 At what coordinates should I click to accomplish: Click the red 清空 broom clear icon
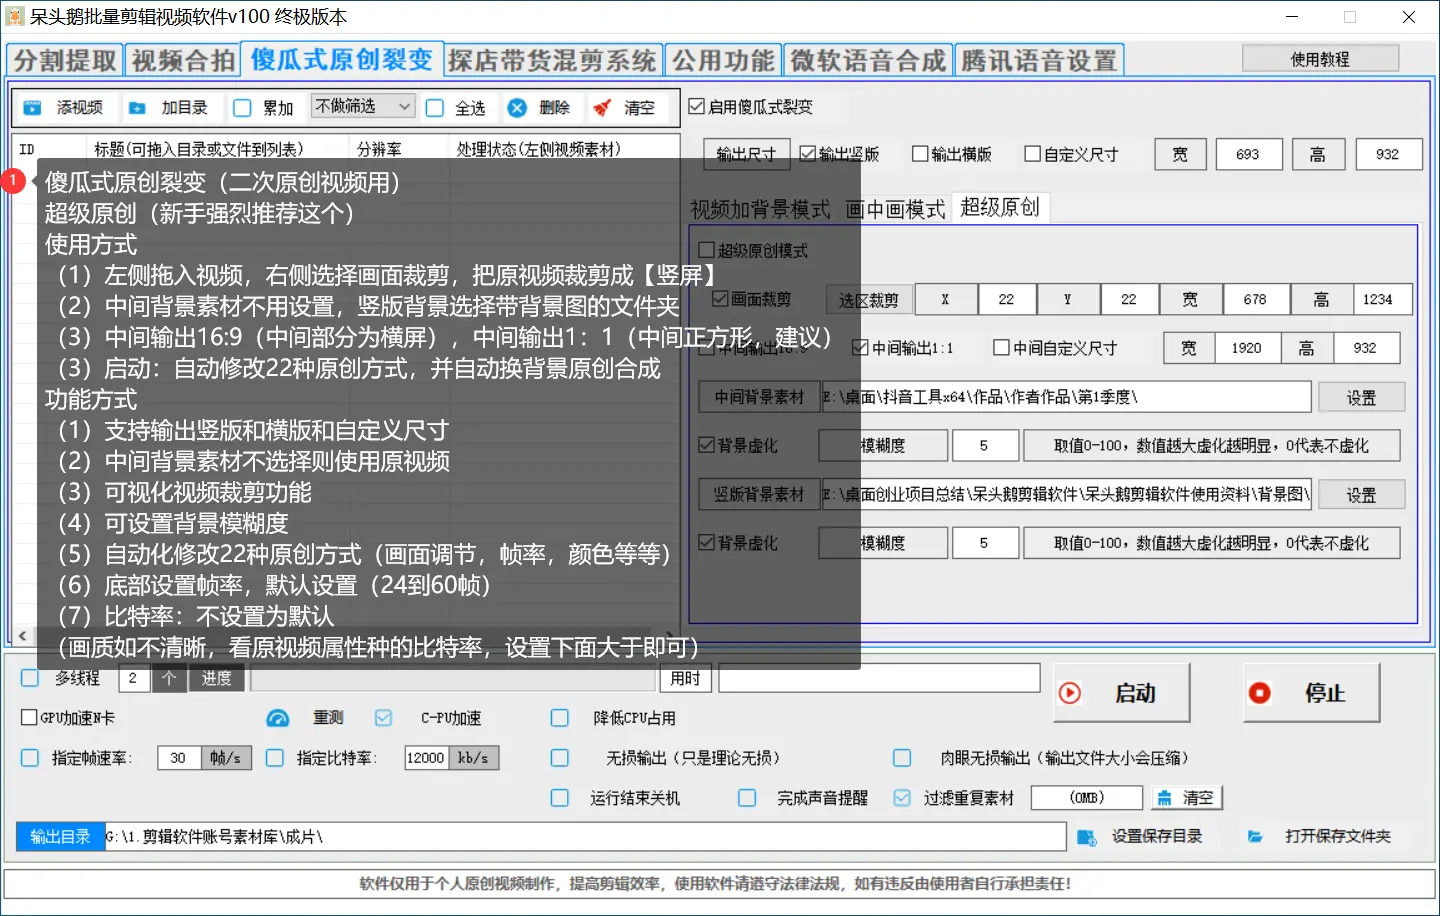600,107
